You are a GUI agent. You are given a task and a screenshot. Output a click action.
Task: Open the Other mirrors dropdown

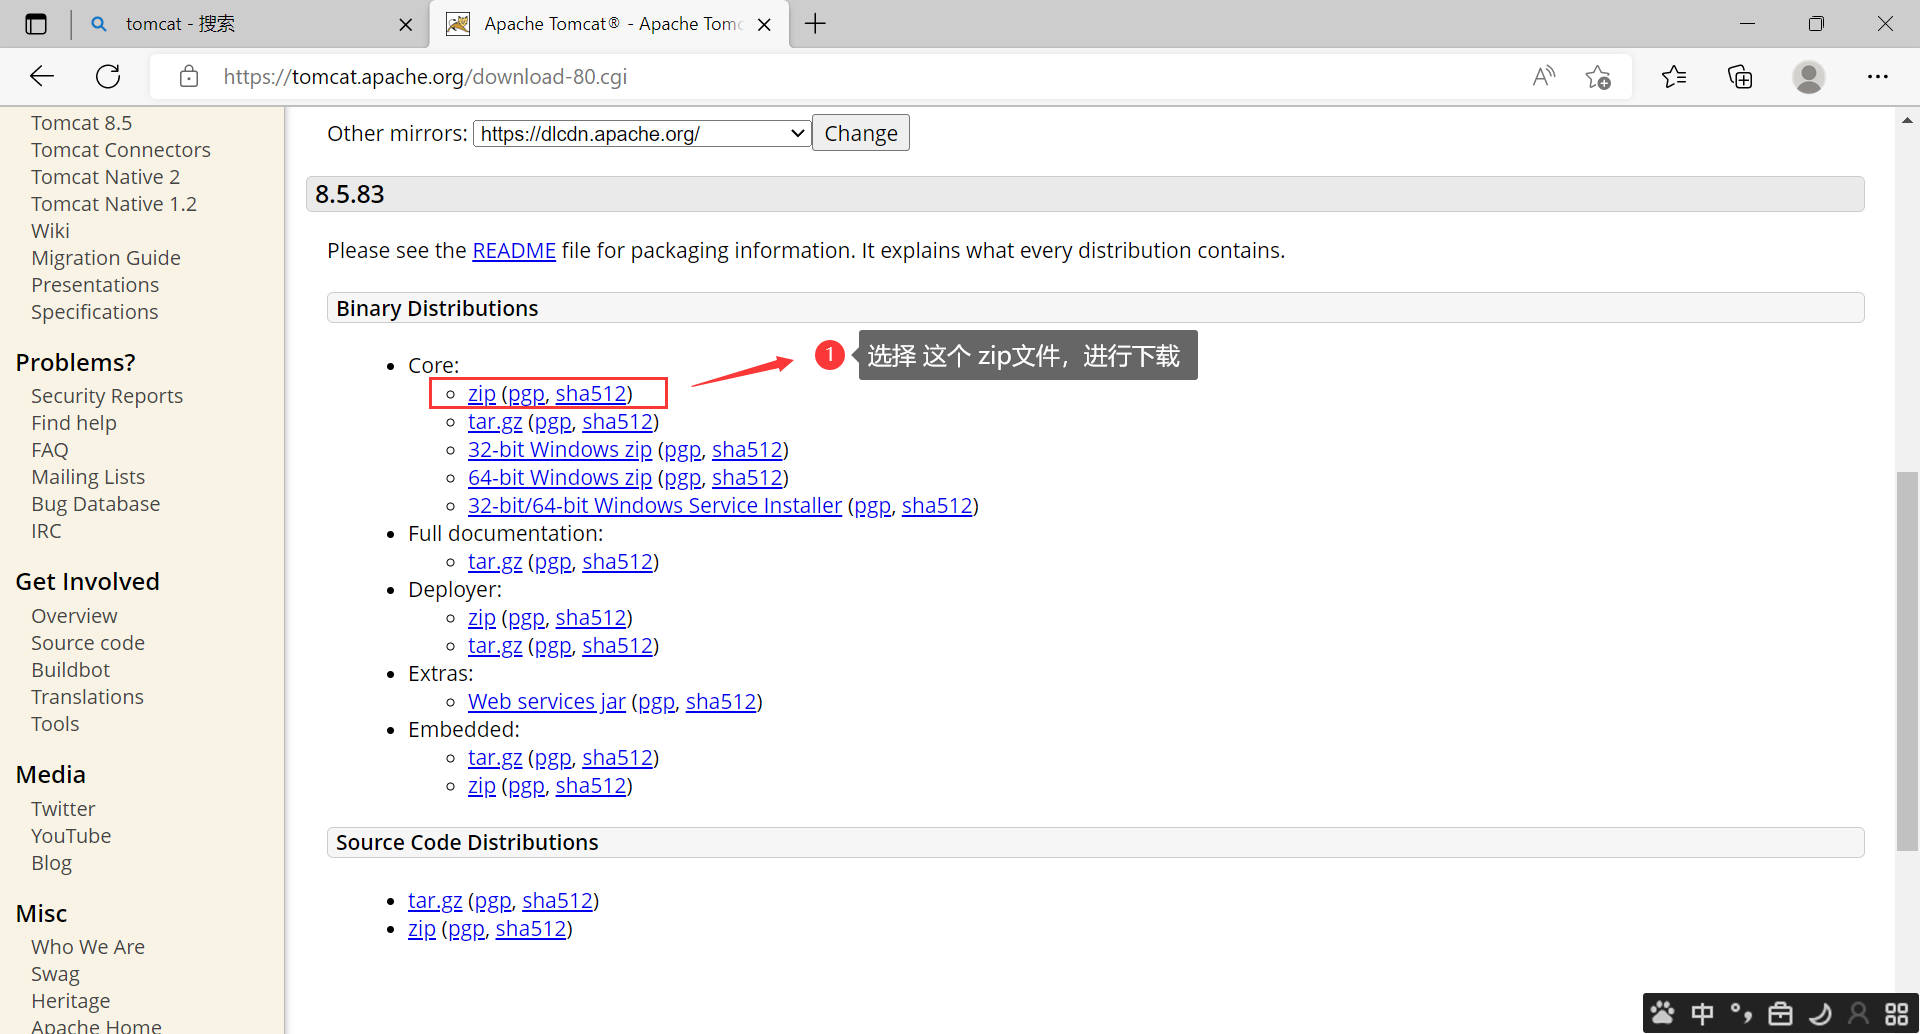(x=641, y=133)
